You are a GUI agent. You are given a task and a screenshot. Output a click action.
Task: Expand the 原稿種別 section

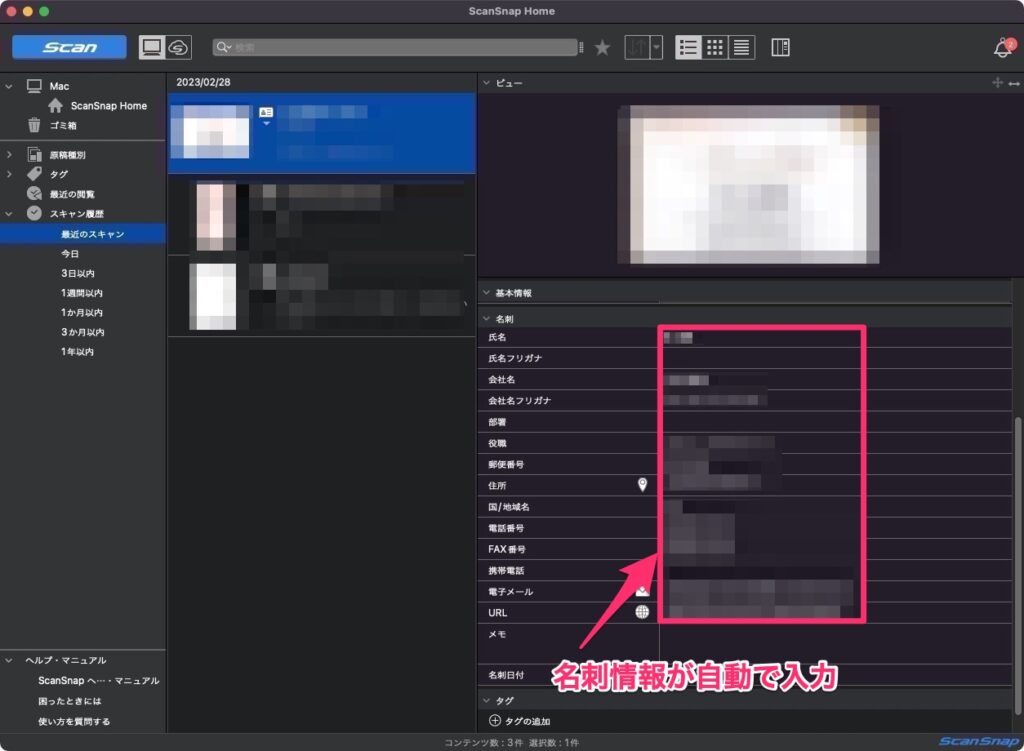click(8, 155)
